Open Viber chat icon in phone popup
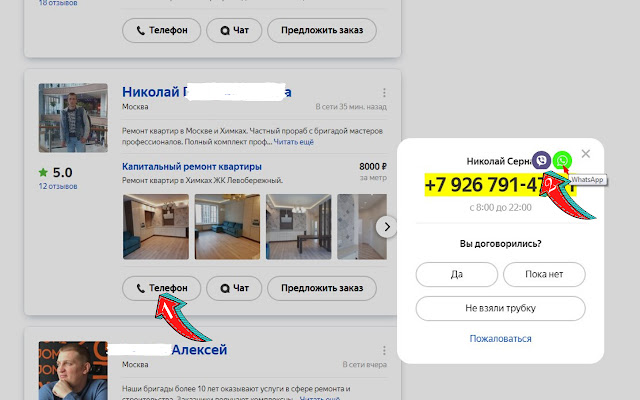The width and height of the screenshot is (640, 400). (x=541, y=160)
